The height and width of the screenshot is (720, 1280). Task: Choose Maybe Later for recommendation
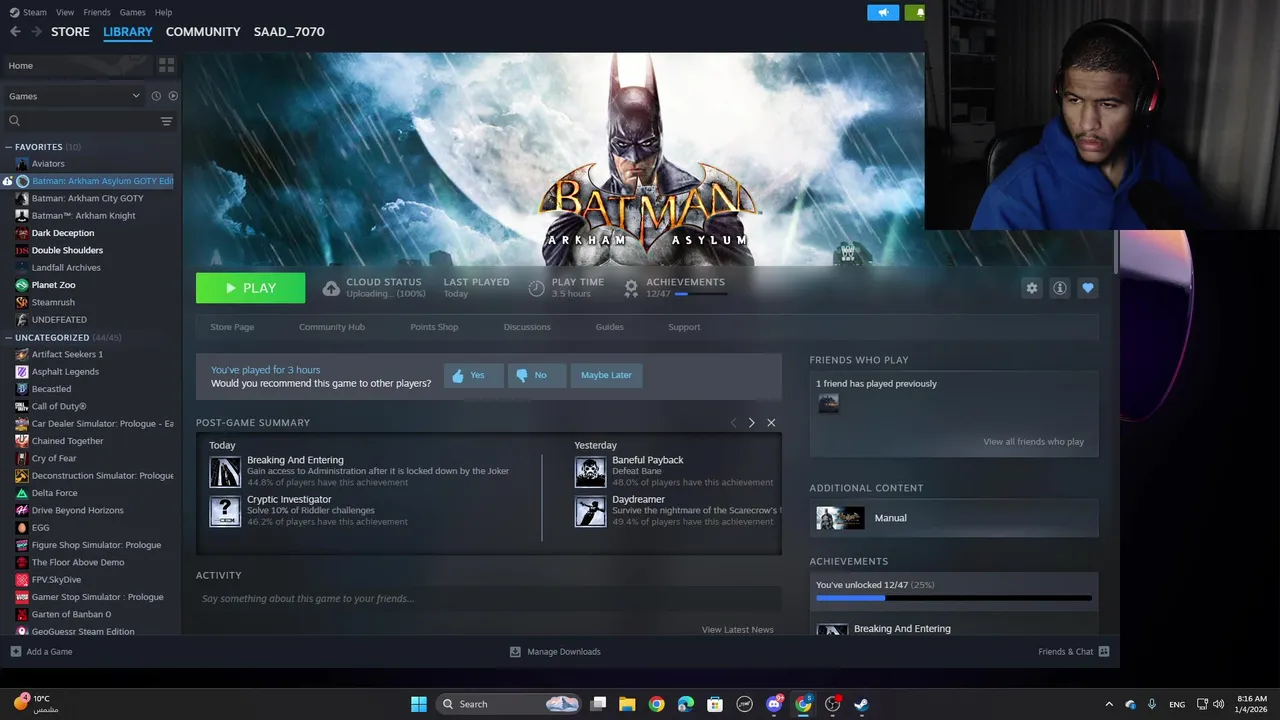(606, 375)
